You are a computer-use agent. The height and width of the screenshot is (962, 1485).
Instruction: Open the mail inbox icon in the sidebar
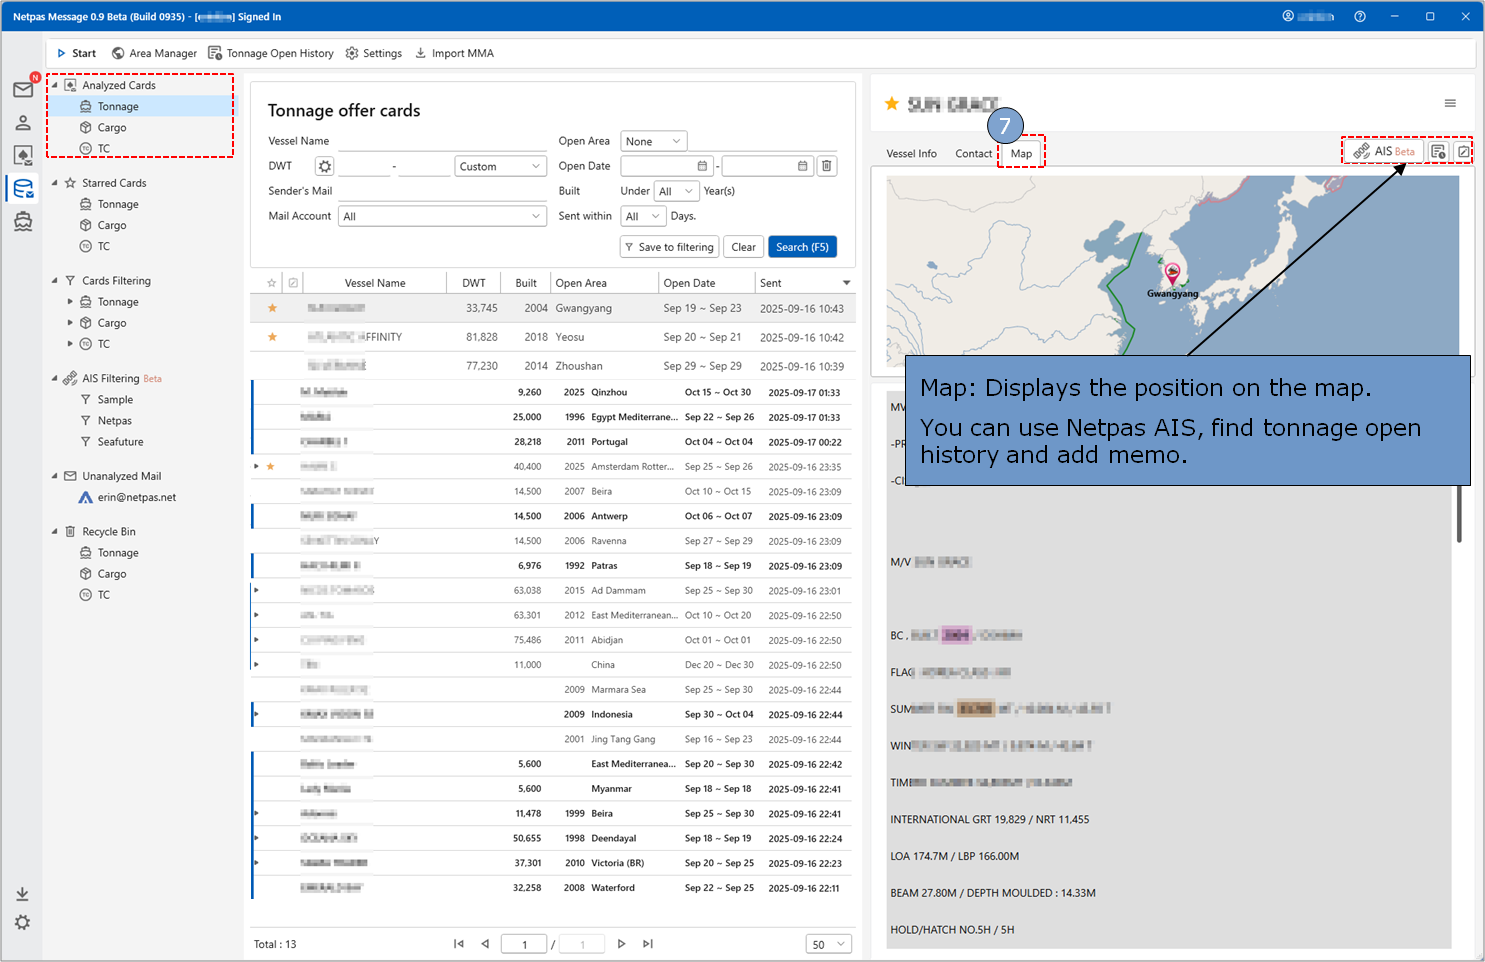(x=23, y=90)
